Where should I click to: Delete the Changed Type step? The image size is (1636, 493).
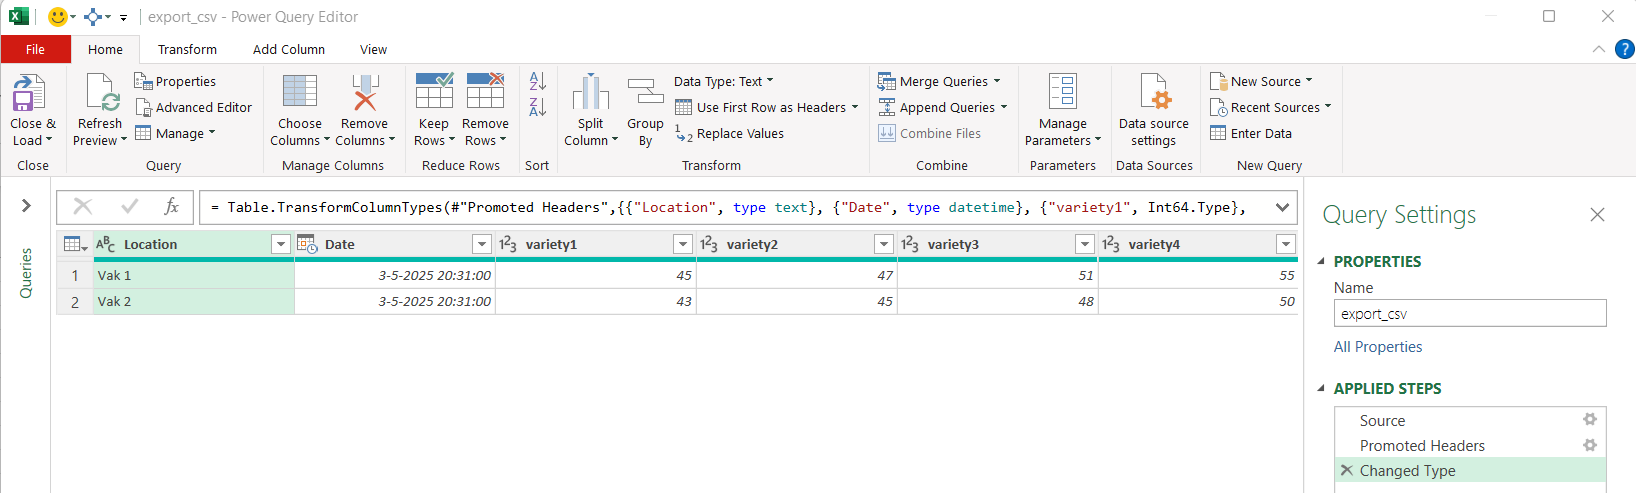click(x=1347, y=470)
